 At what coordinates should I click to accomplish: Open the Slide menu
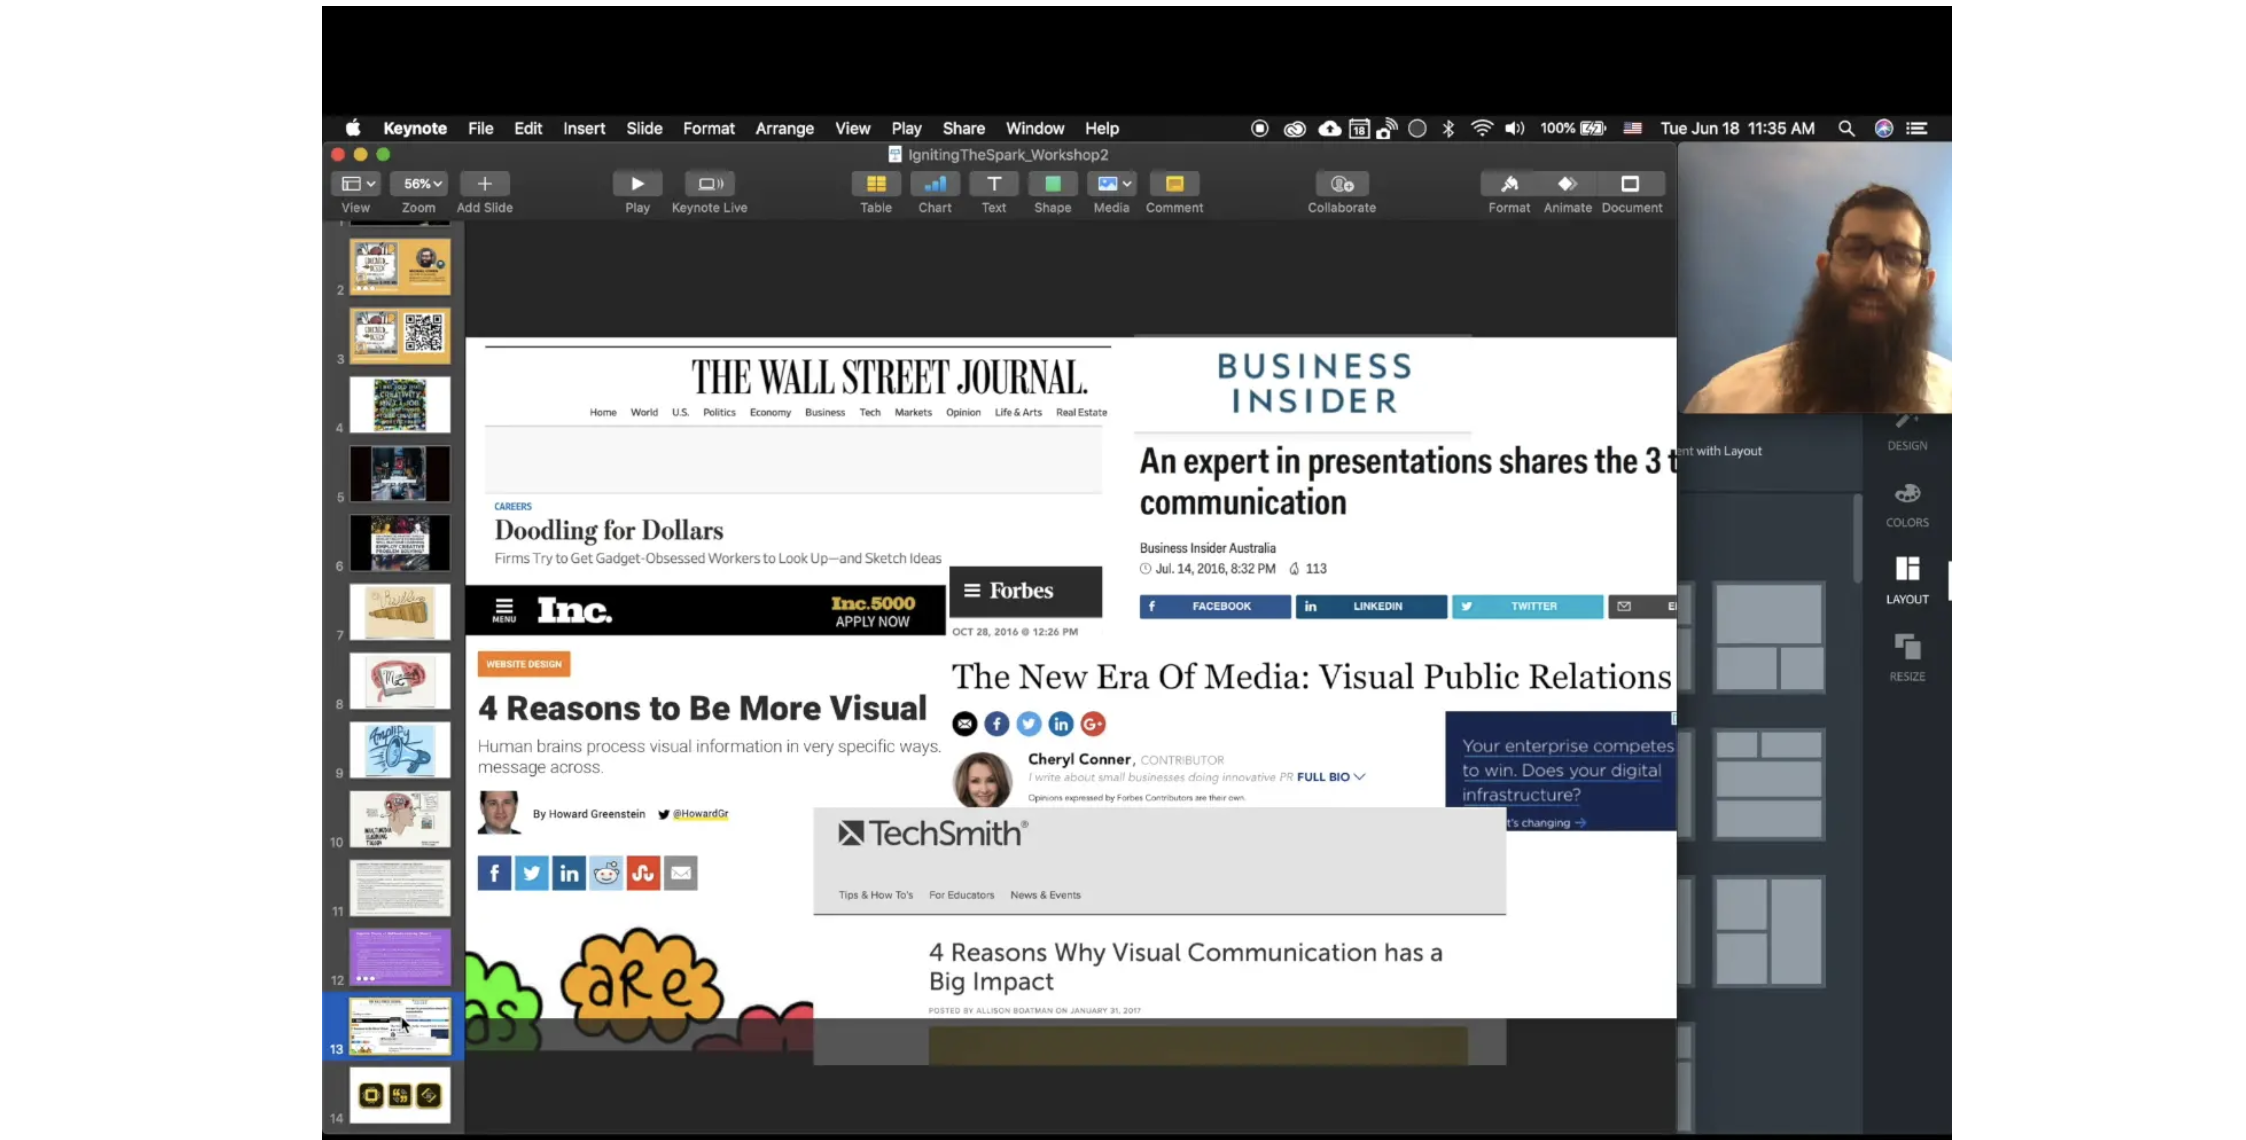click(x=644, y=128)
